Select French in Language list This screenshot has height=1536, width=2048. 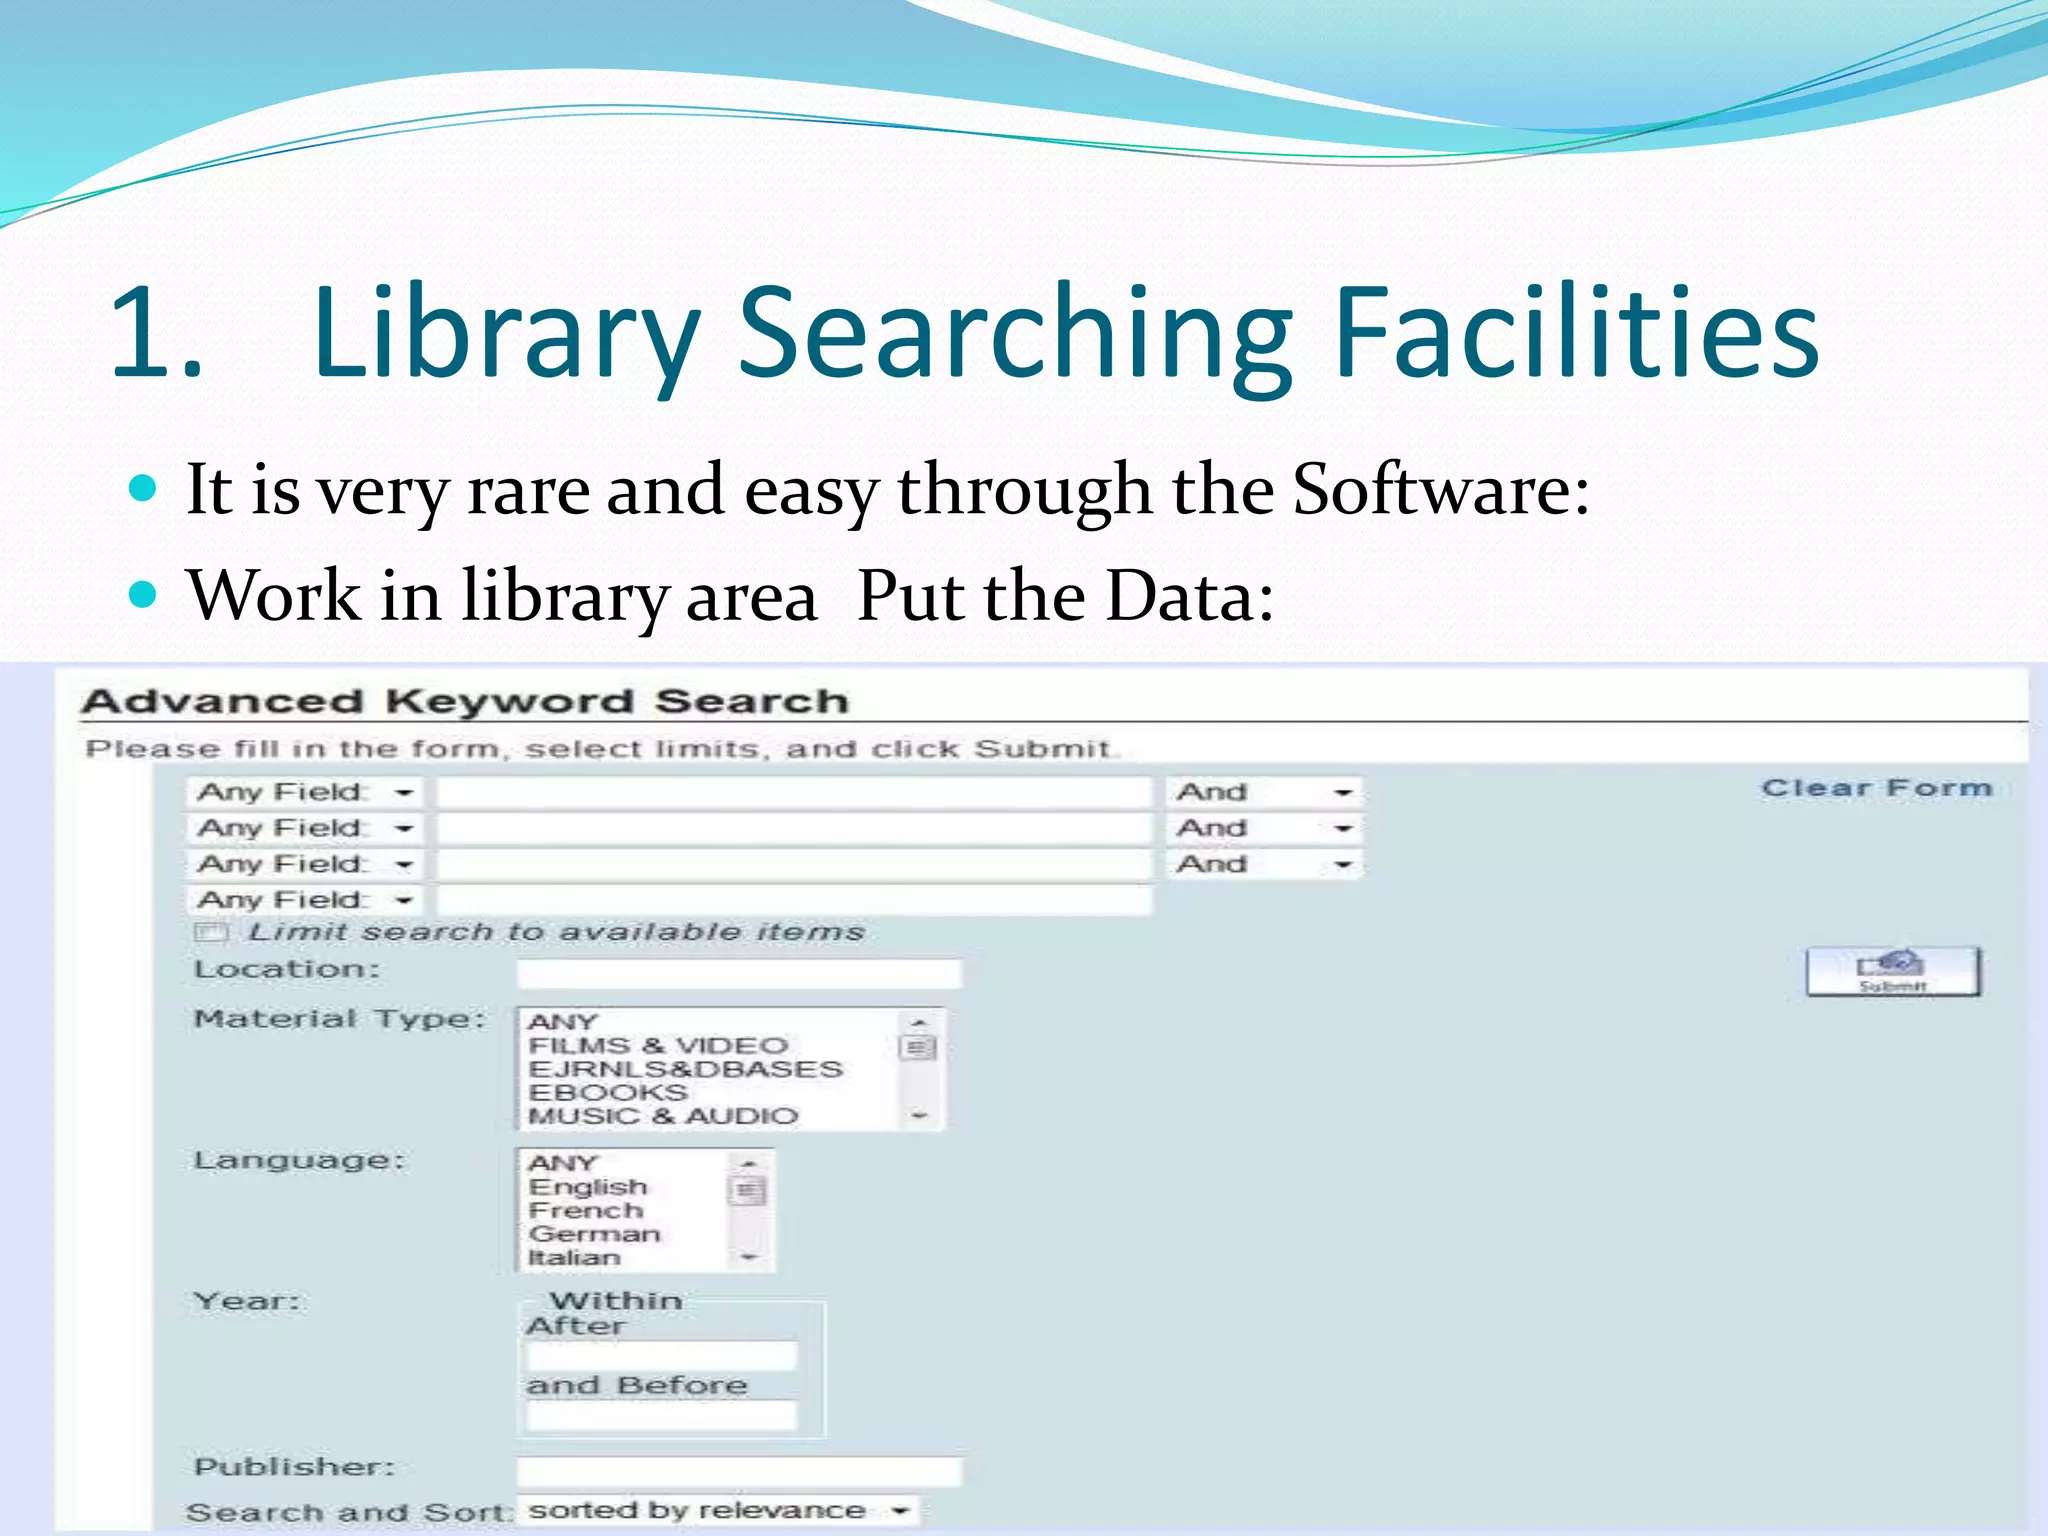[x=586, y=1210]
